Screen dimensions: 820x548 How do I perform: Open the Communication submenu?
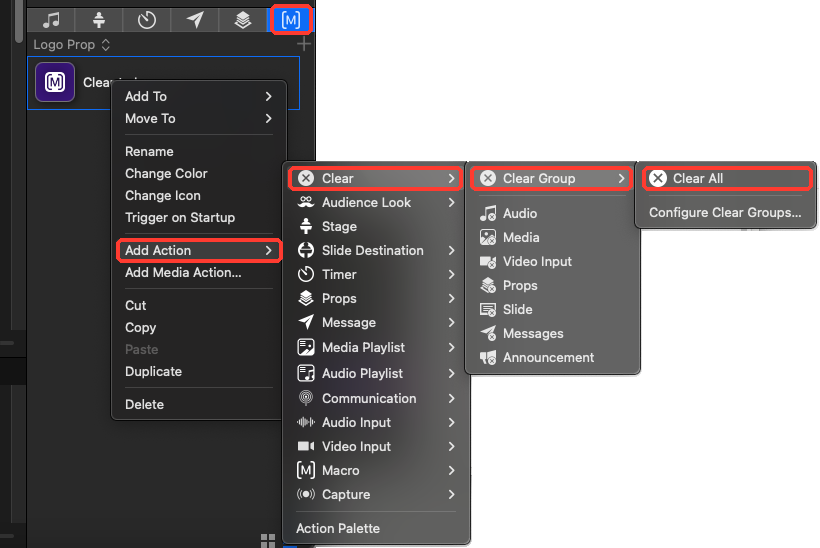(x=375, y=398)
